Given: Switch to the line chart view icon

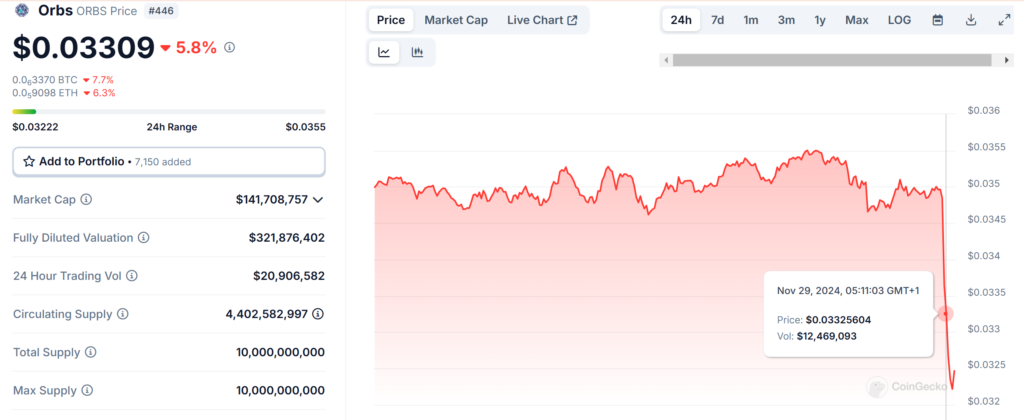Looking at the screenshot, I should coord(384,53).
